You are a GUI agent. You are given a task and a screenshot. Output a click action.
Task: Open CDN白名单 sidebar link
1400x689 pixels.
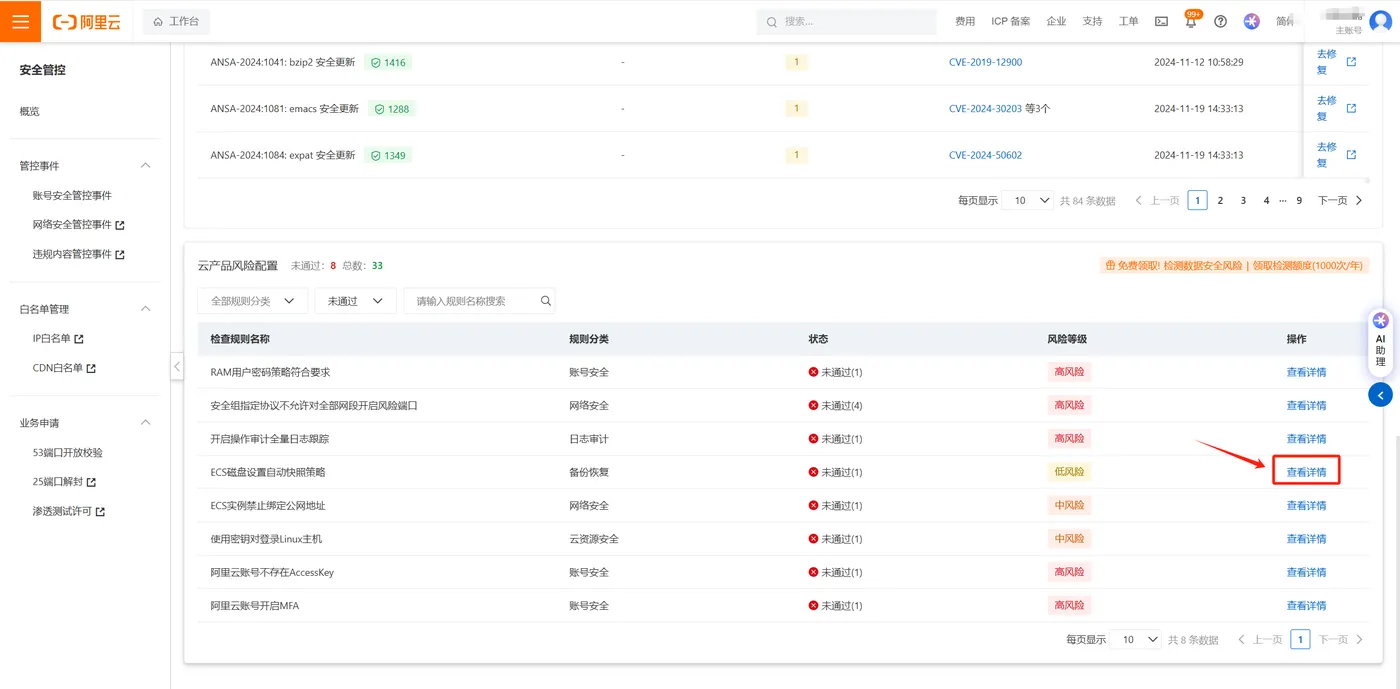click(64, 368)
